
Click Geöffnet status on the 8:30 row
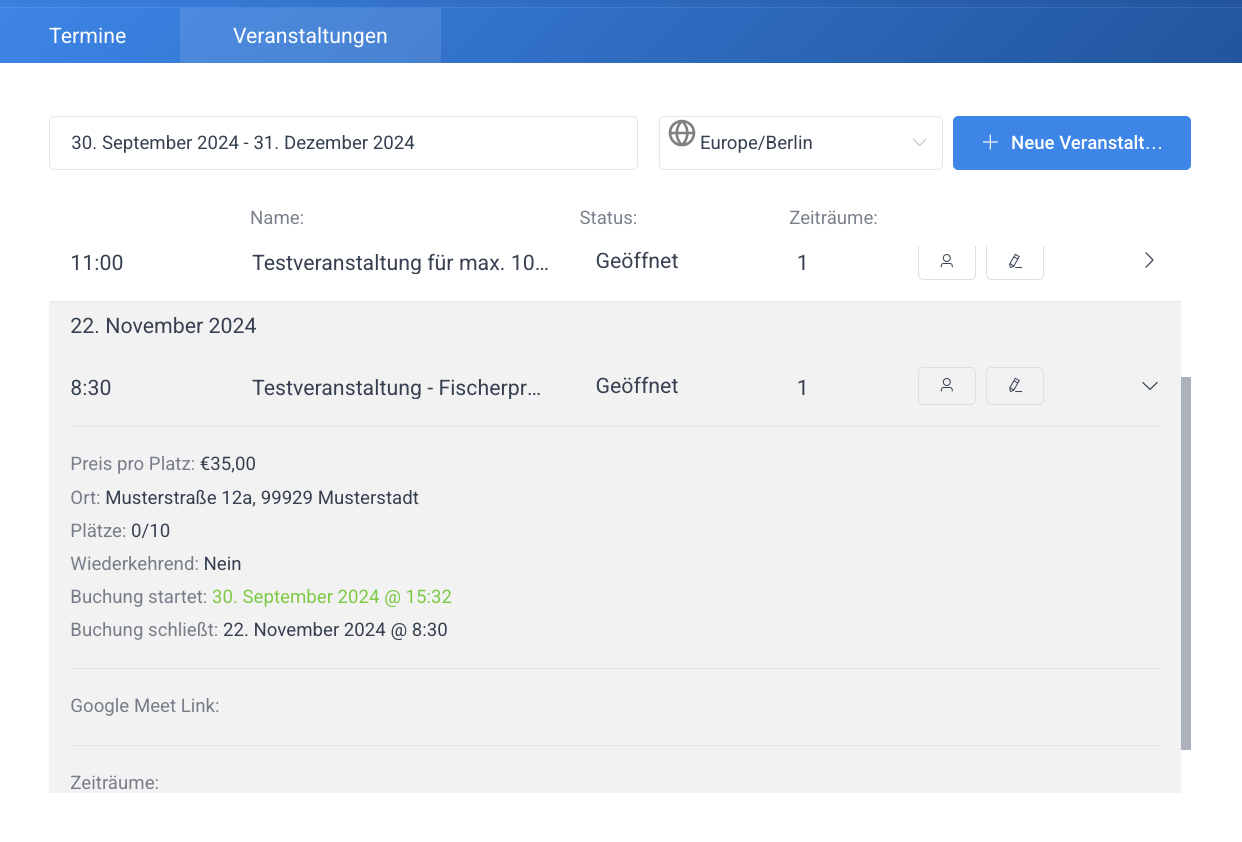[637, 386]
